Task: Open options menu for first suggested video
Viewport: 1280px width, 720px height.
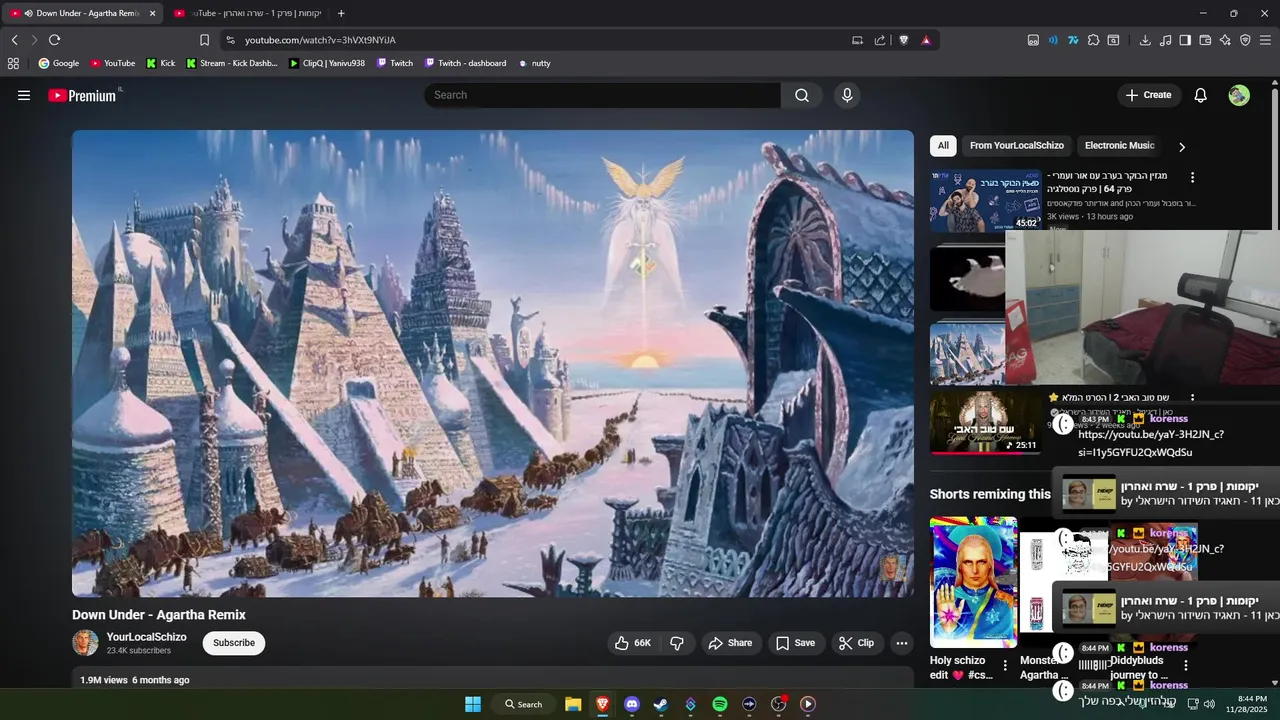Action: coord(1192,177)
